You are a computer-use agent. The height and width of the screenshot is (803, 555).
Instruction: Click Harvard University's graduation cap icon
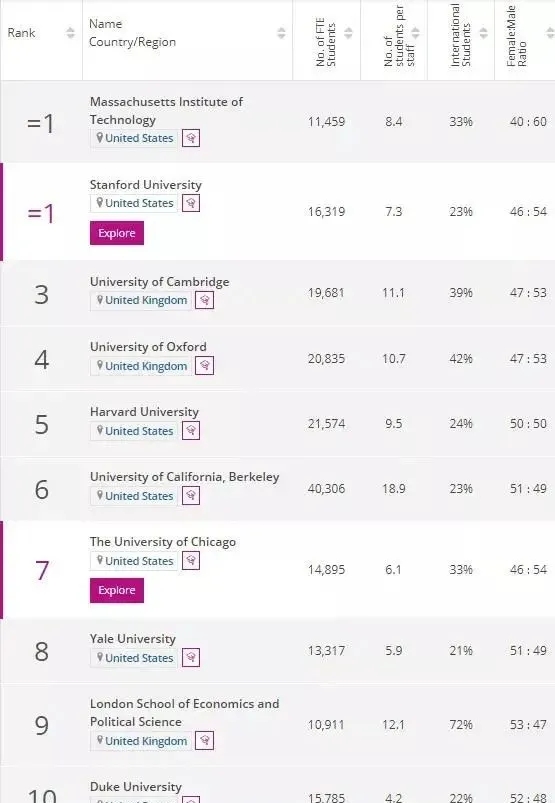(191, 431)
